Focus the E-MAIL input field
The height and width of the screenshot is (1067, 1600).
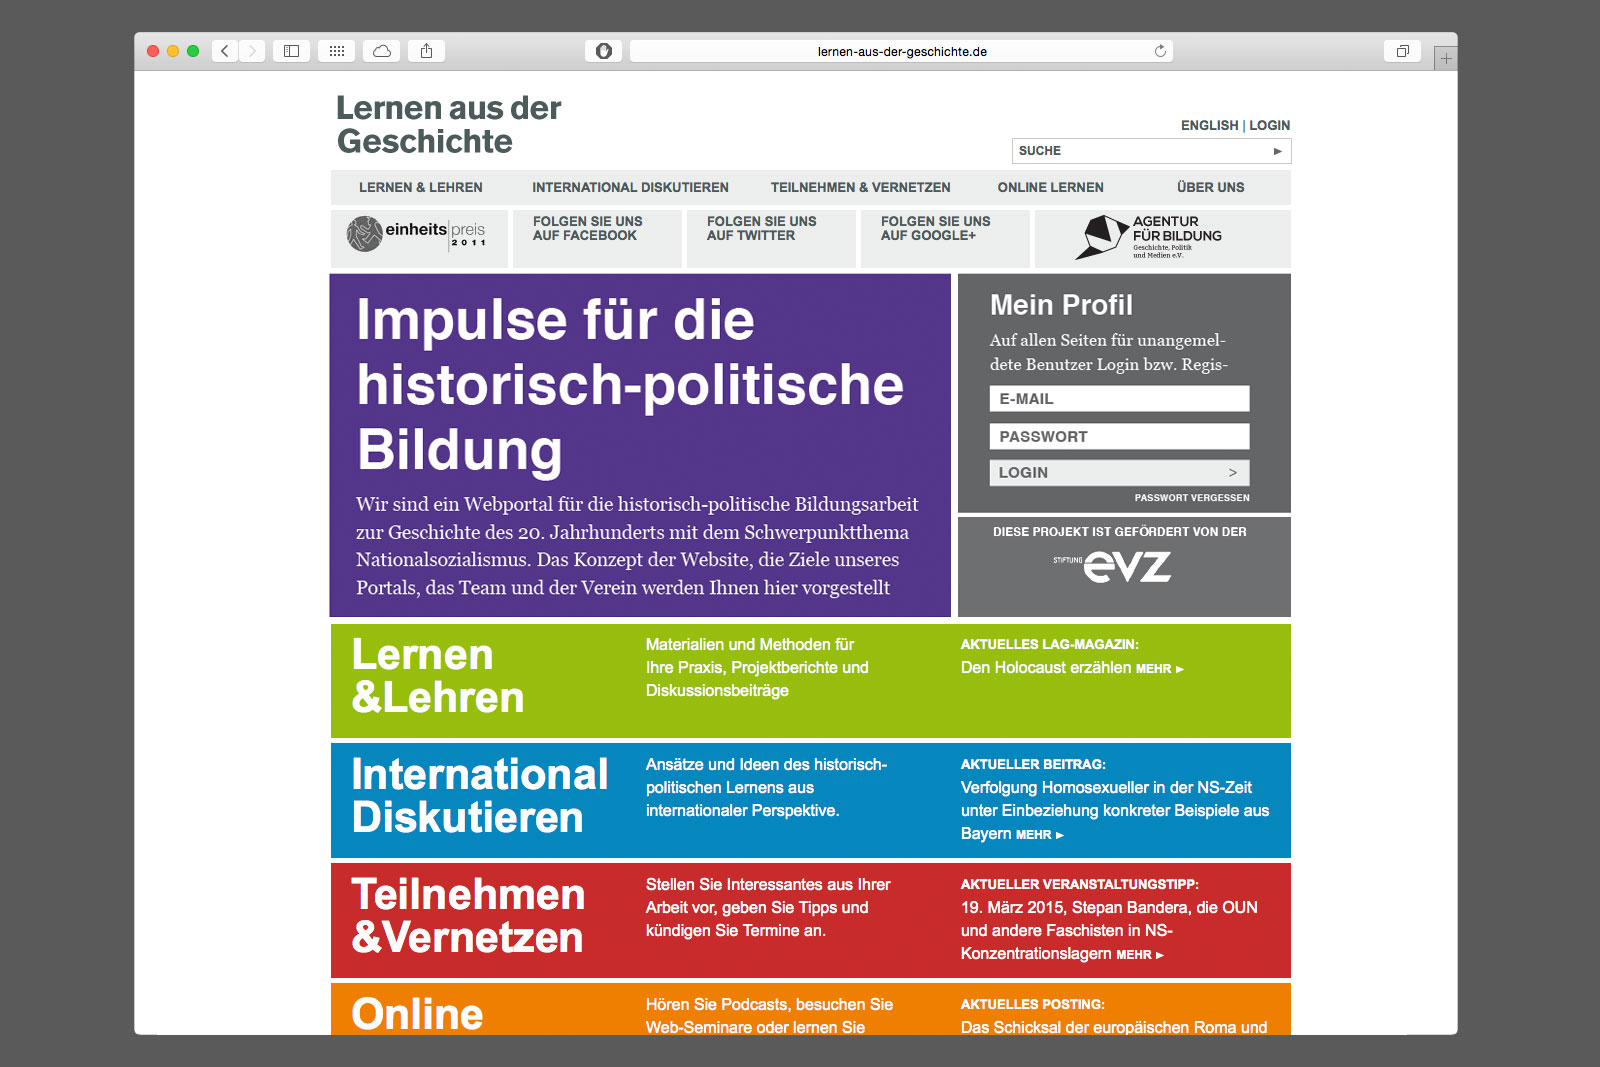1119,399
